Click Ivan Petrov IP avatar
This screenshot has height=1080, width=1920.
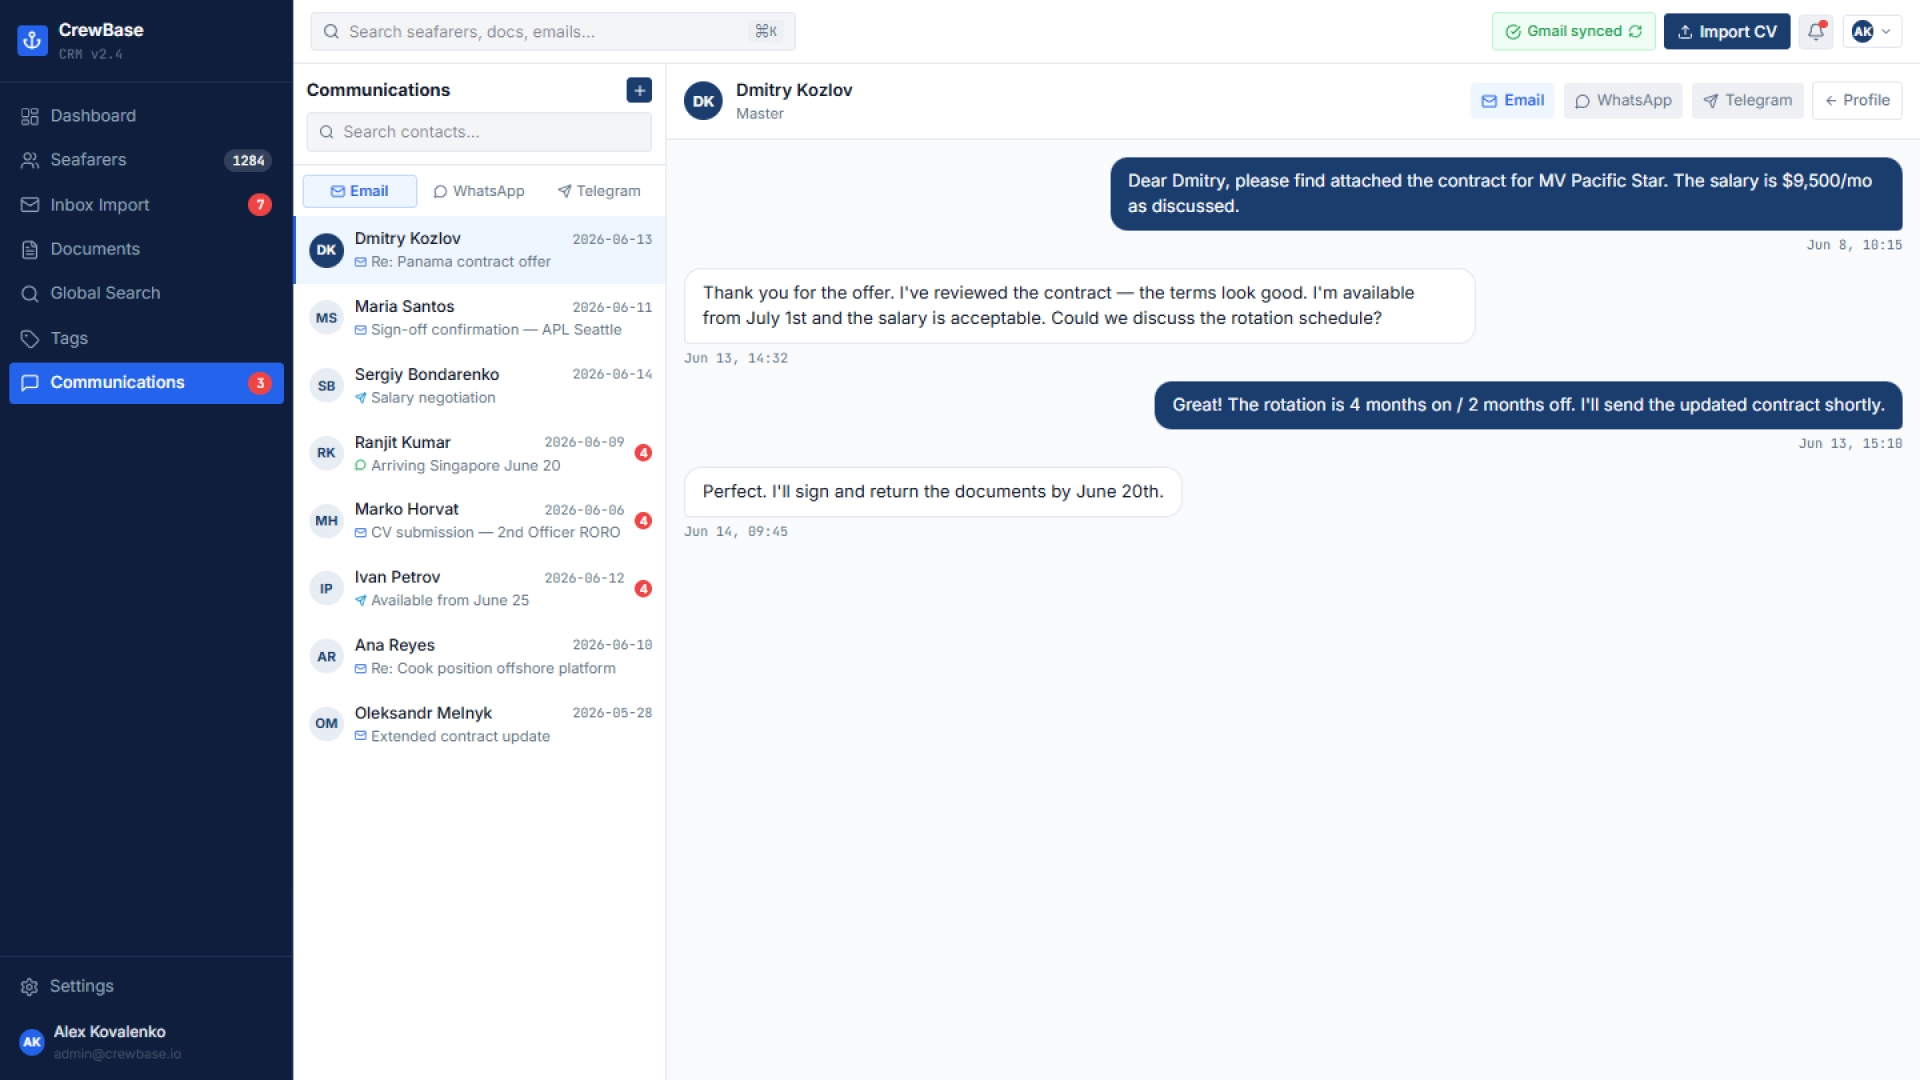[326, 589]
